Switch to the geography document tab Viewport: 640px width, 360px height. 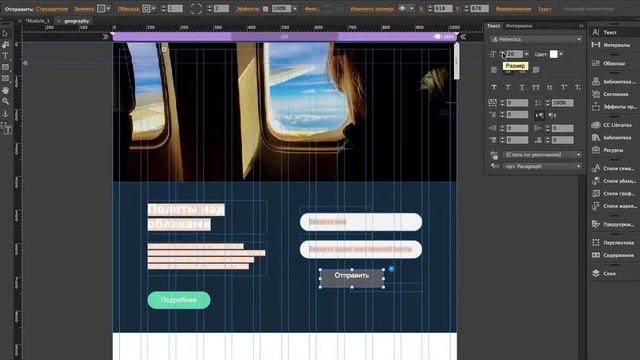(x=76, y=21)
